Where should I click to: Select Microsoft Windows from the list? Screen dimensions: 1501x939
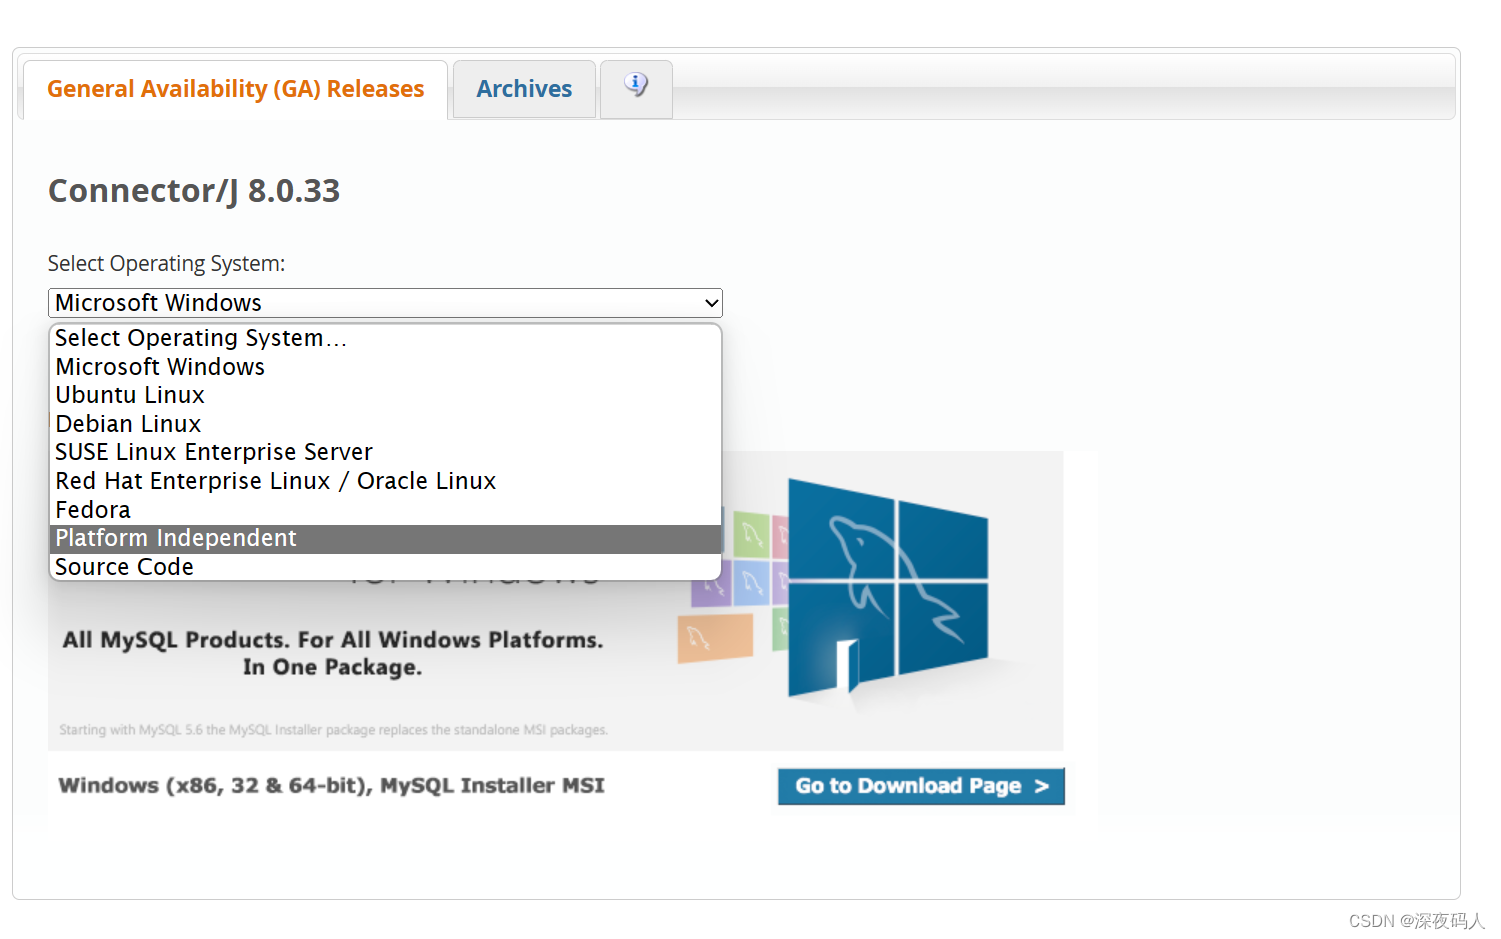pyautogui.click(x=385, y=367)
